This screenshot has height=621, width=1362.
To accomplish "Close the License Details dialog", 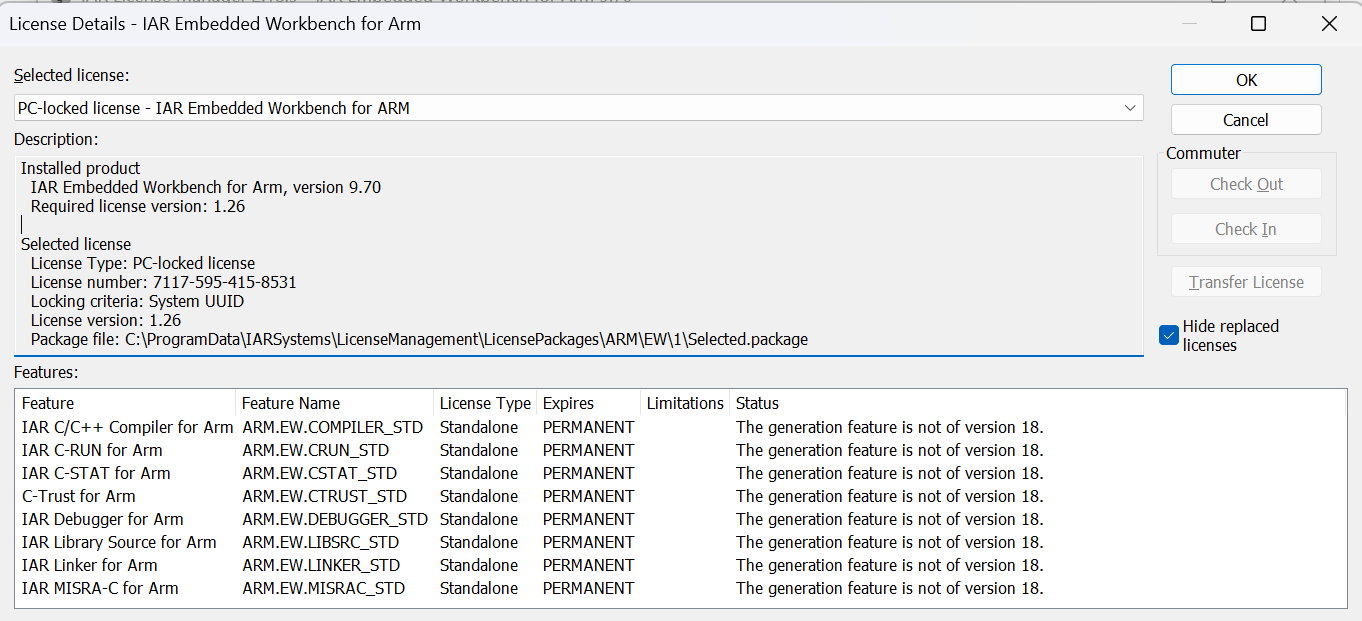I will click(1328, 24).
